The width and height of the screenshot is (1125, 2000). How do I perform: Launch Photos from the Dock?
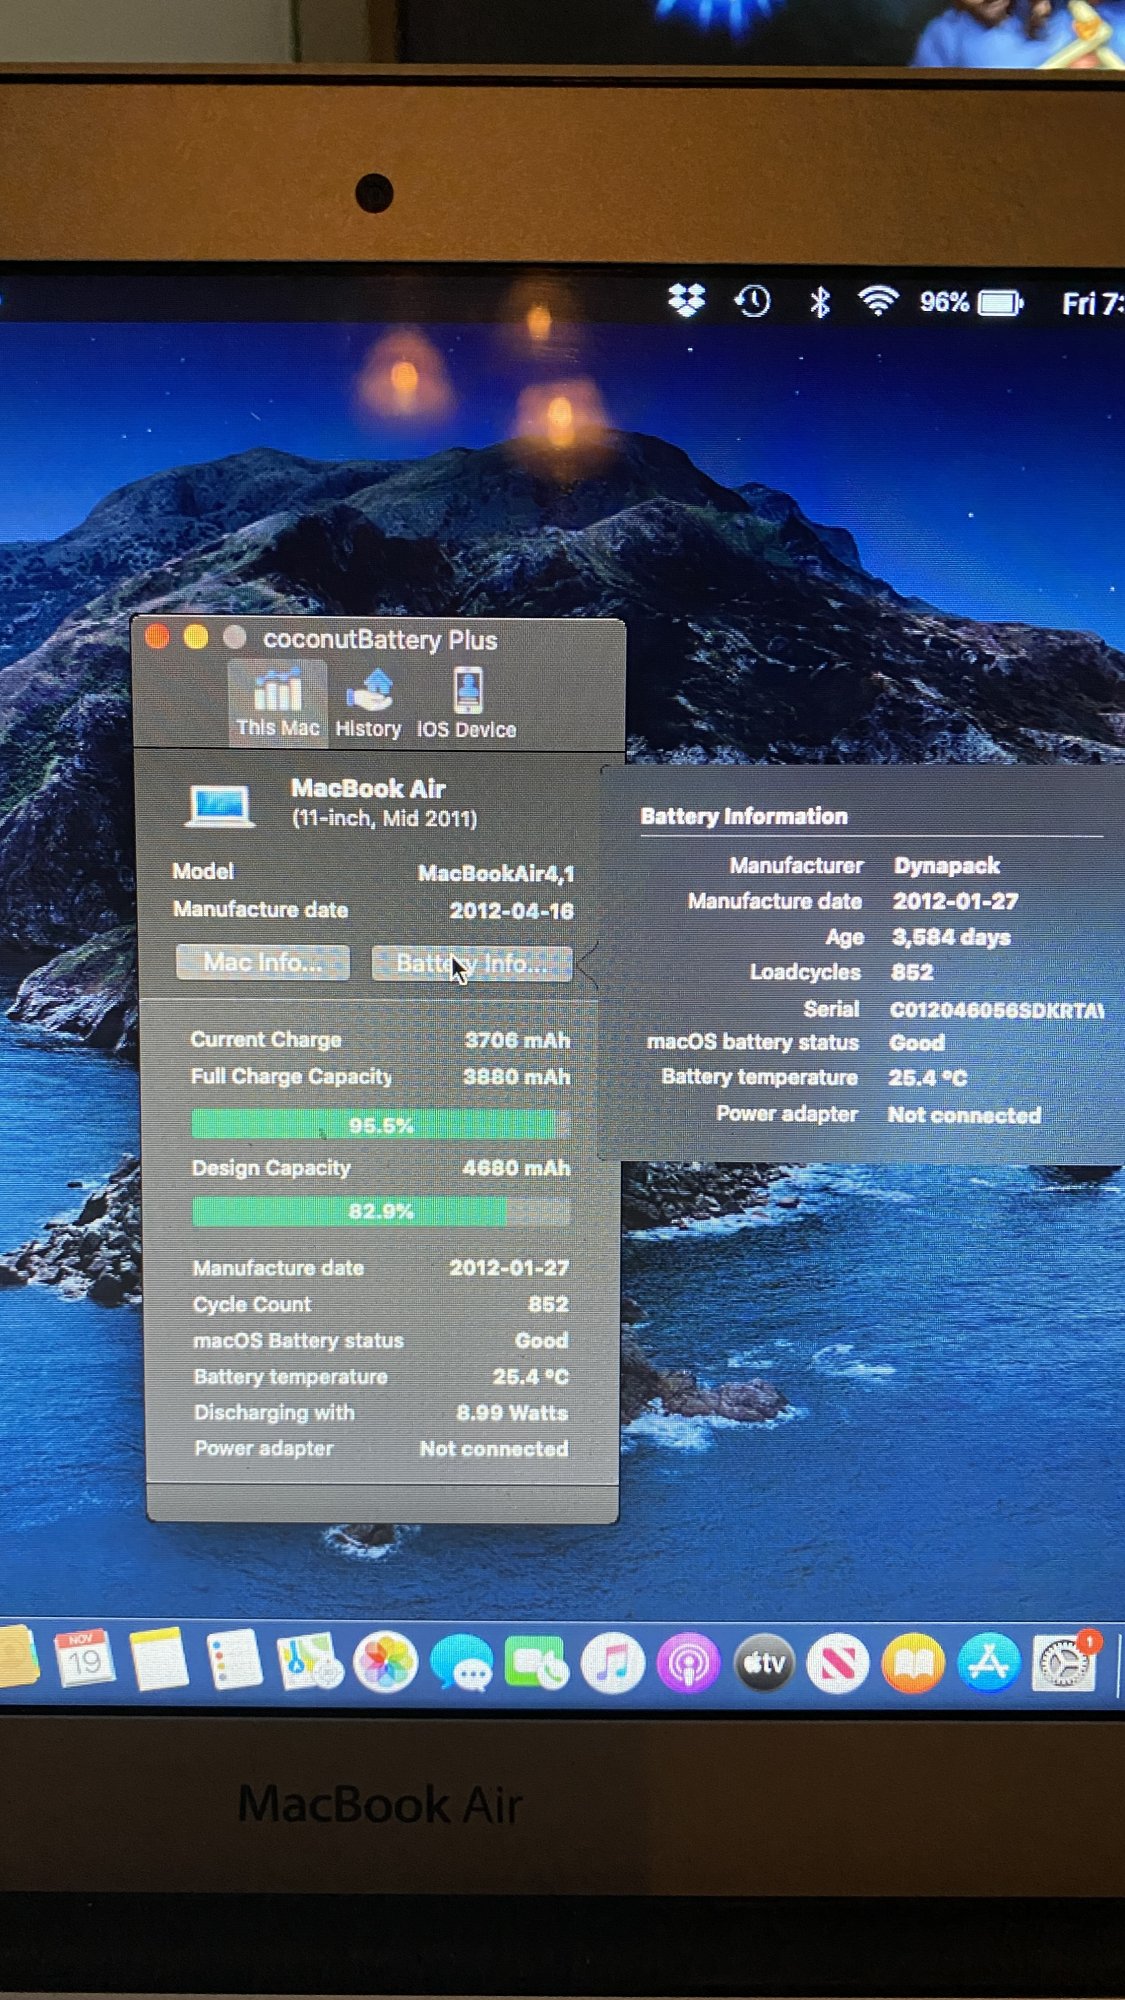tap(386, 1662)
